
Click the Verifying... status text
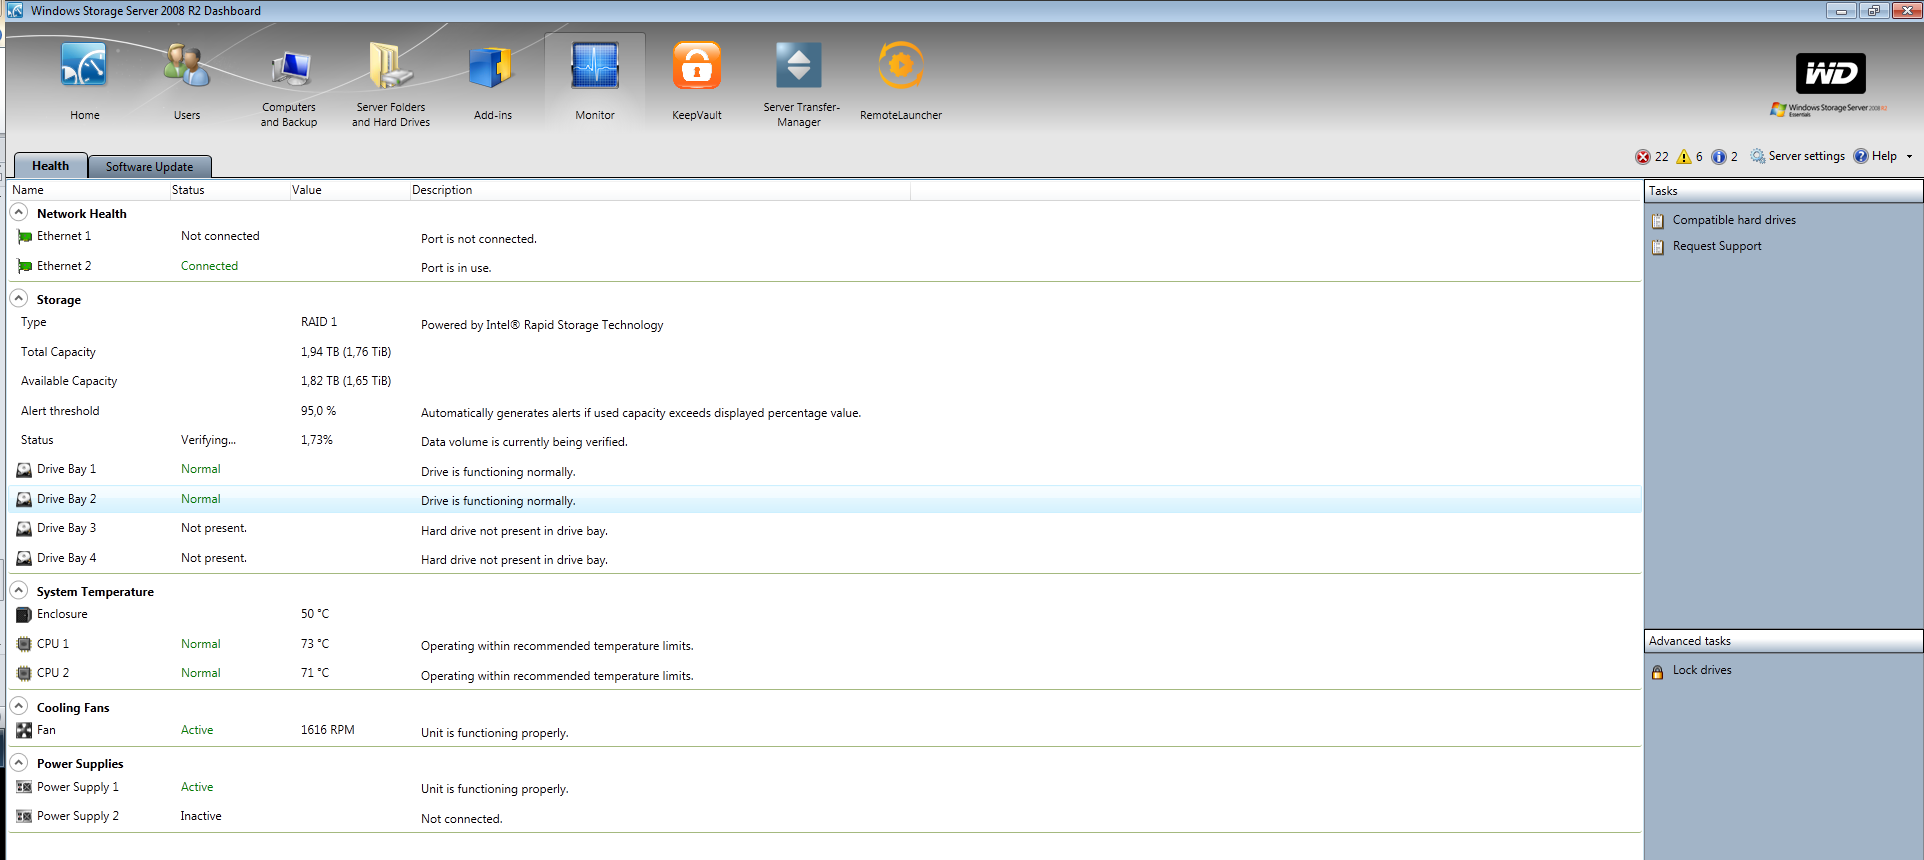pyautogui.click(x=208, y=440)
